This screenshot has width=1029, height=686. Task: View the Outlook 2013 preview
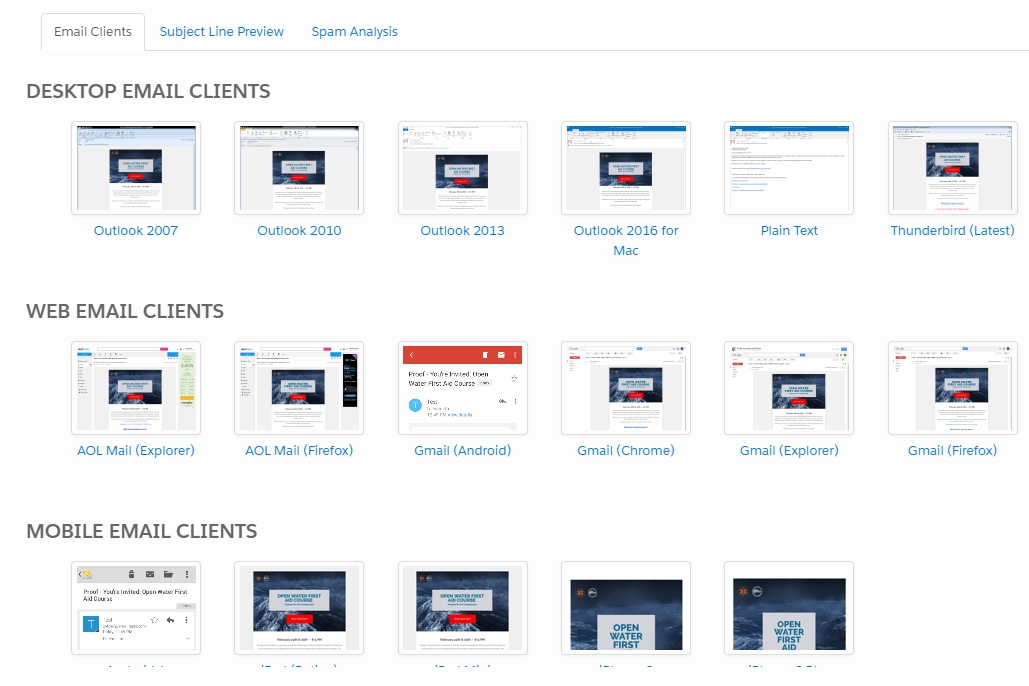462,230
